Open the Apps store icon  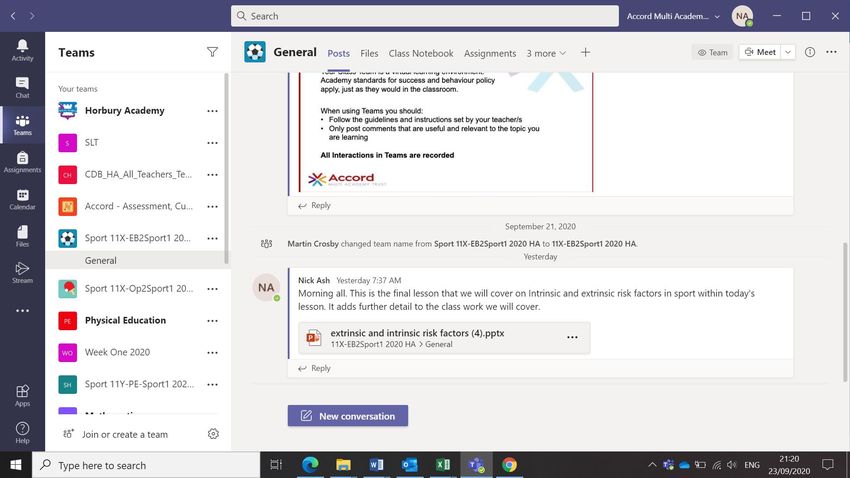tap(22, 395)
